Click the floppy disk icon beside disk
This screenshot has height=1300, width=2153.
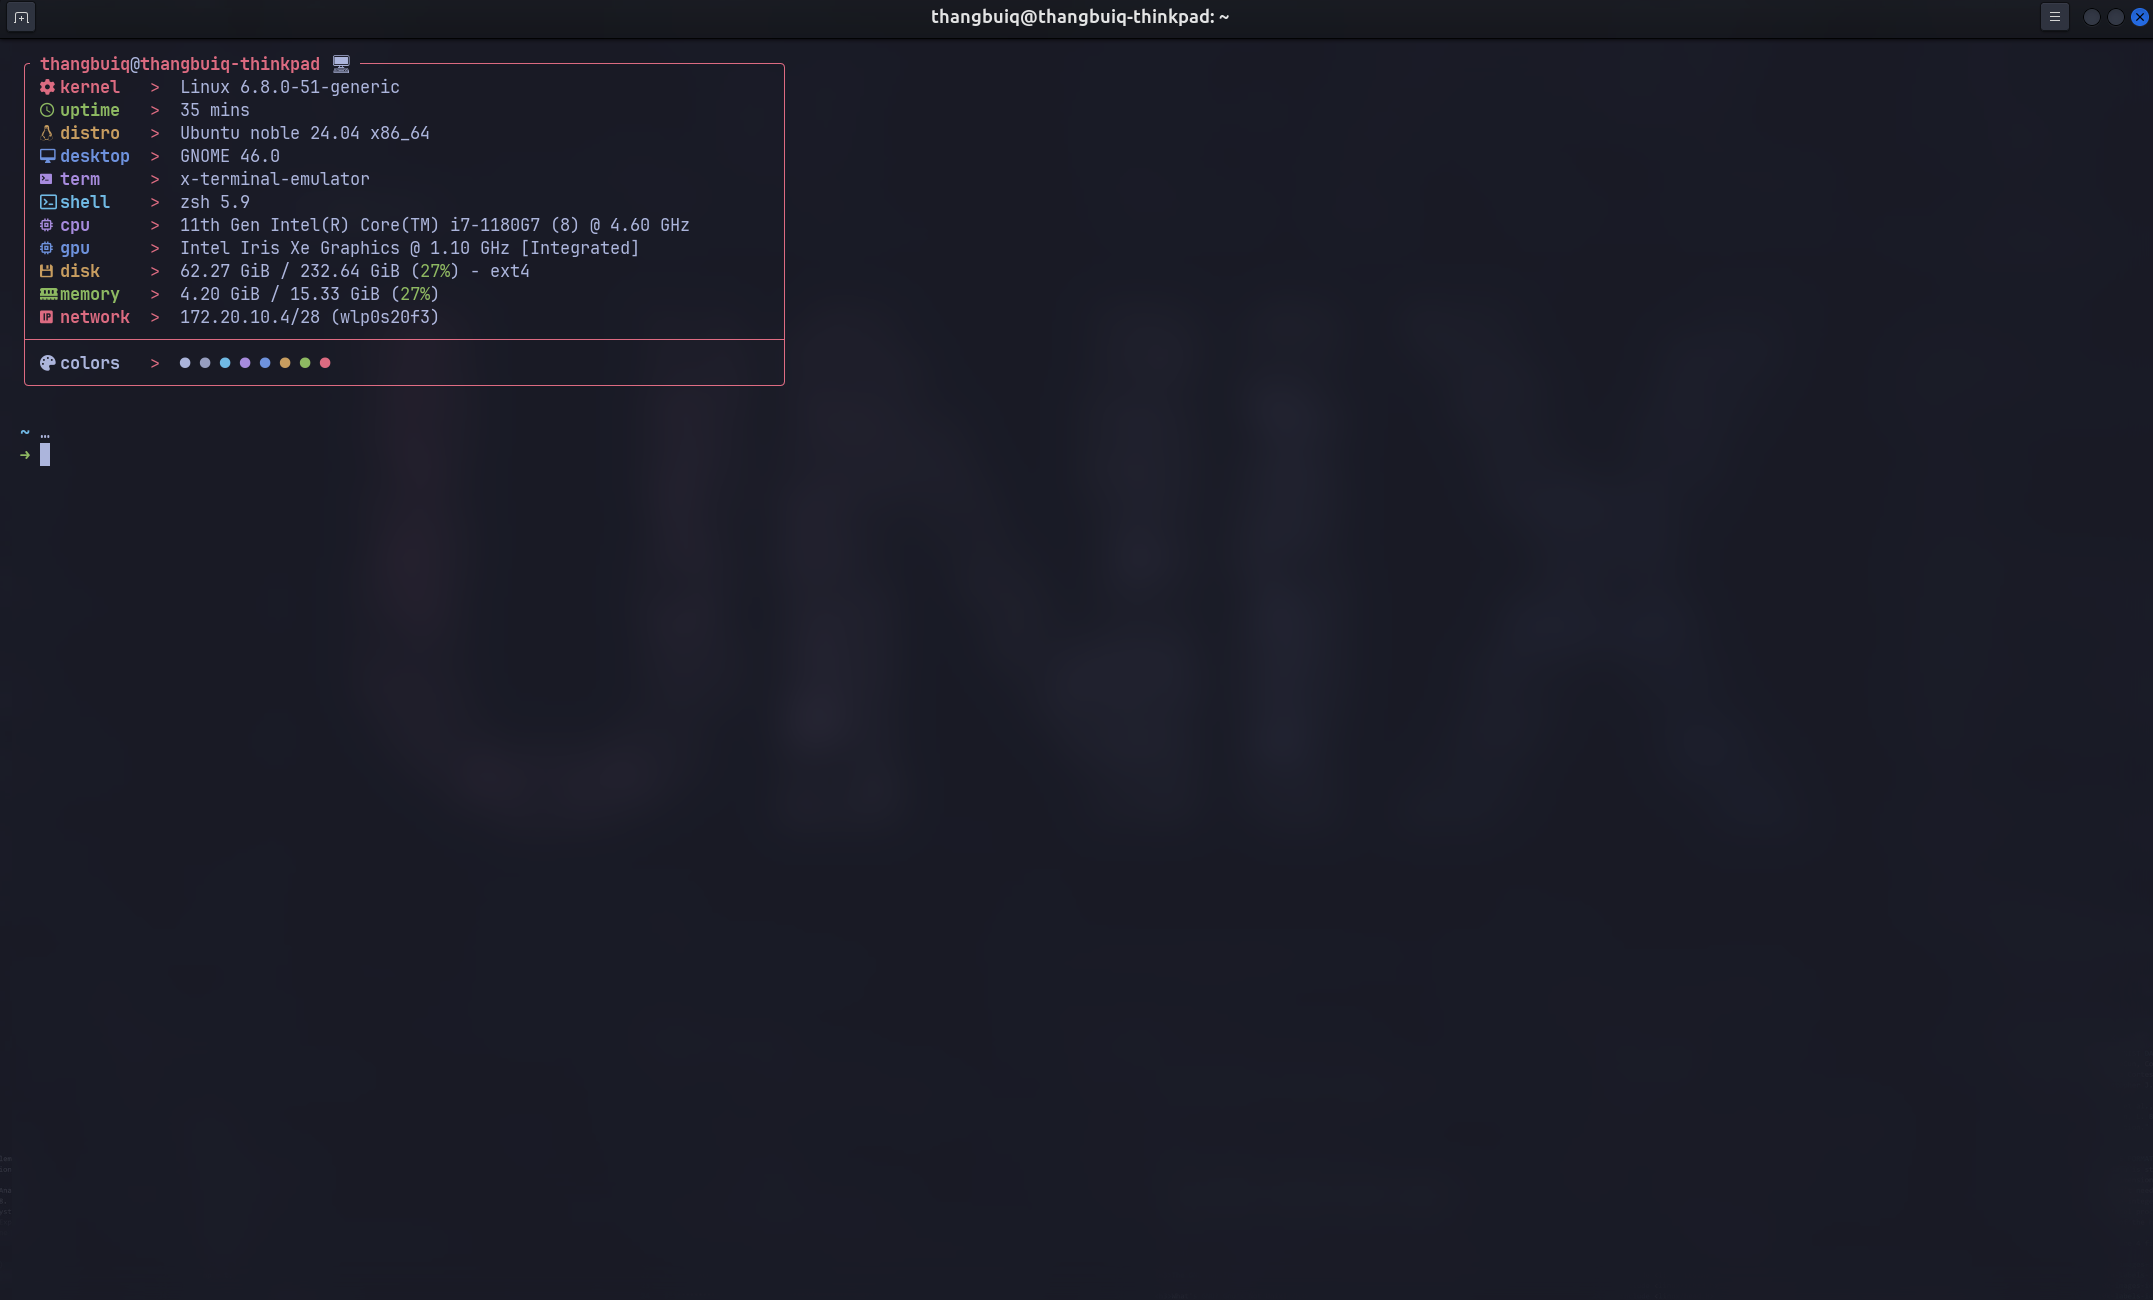tap(46, 271)
